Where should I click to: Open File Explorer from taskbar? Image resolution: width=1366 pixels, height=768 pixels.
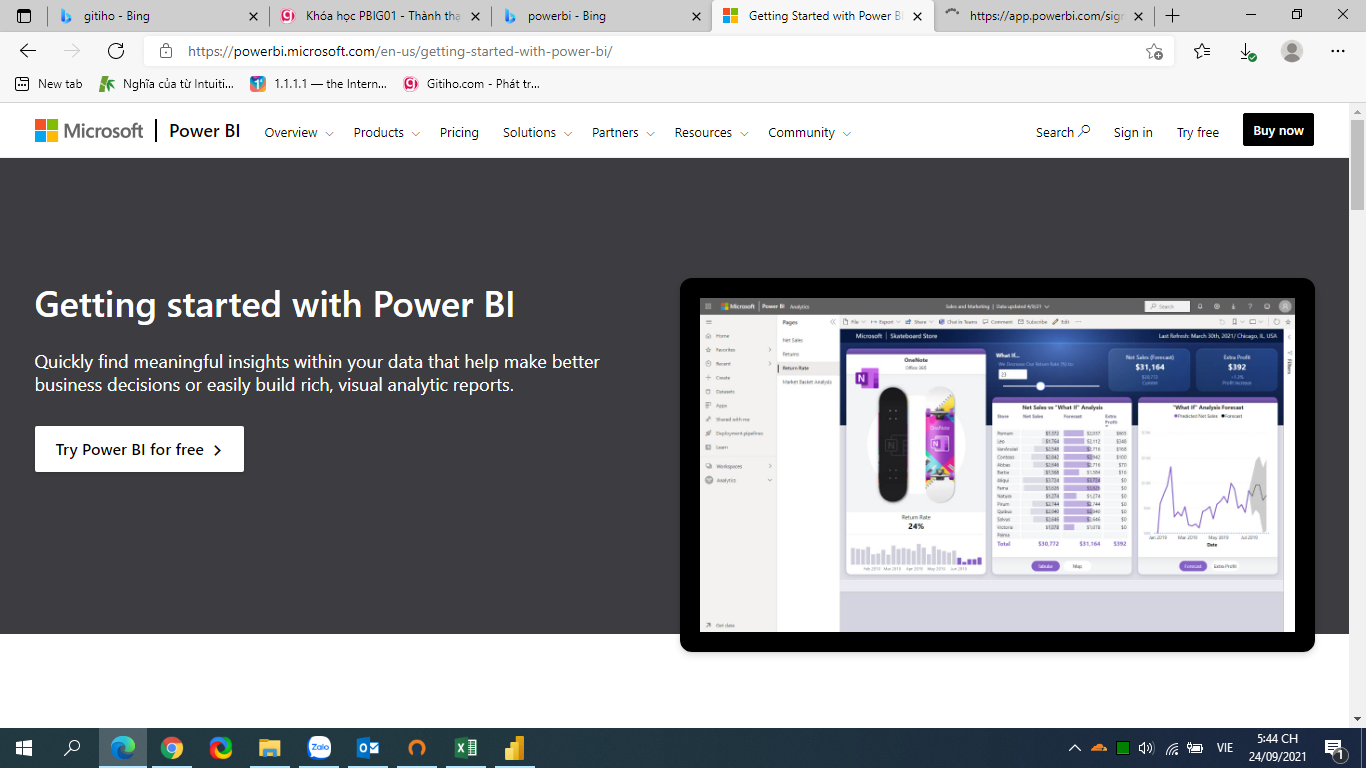(x=270, y=748)
